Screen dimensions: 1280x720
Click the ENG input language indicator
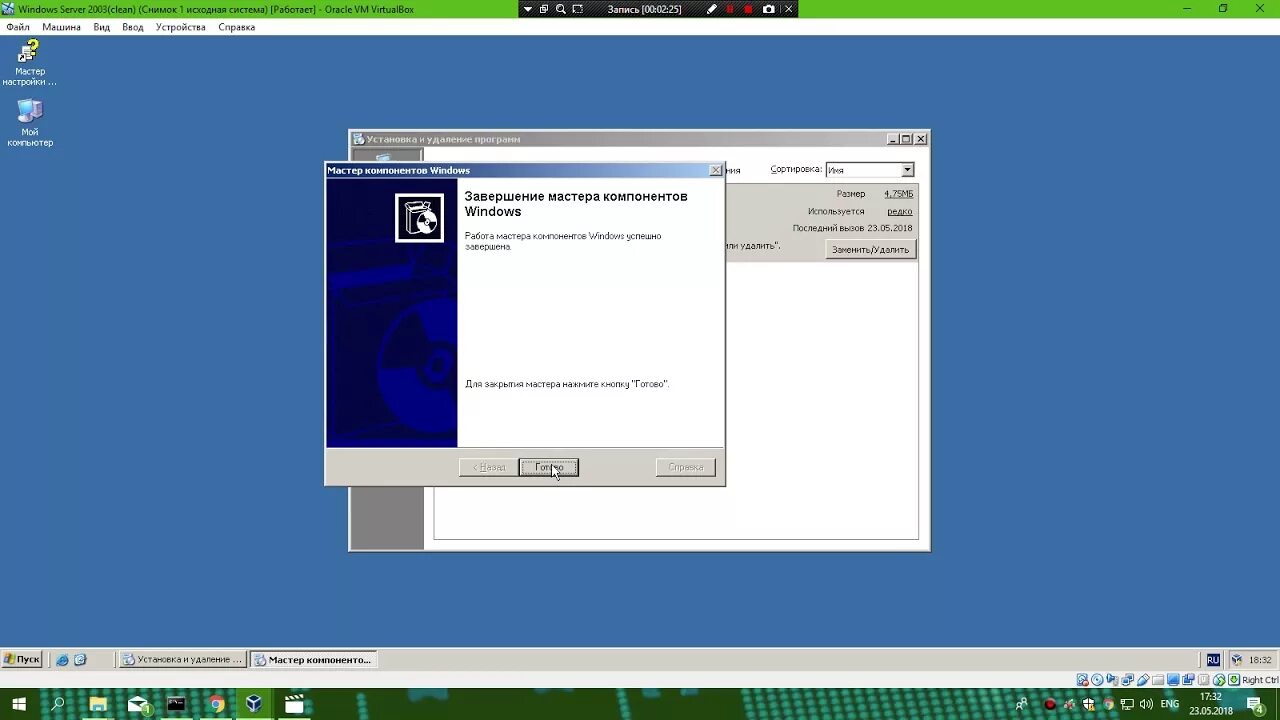tap(1170, 704)
